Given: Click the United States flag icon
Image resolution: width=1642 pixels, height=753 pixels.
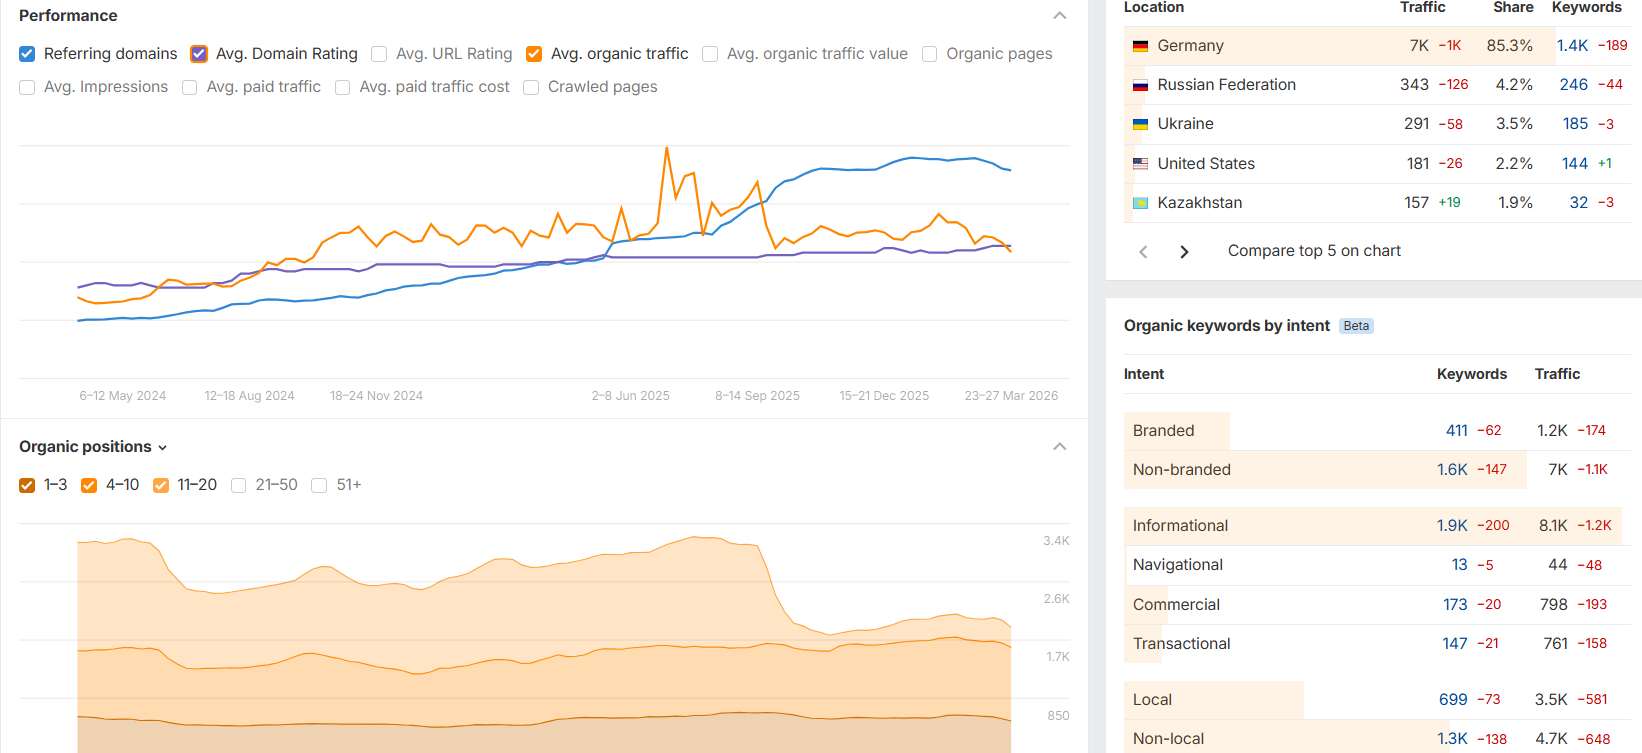Looking at the screenshot, I should [1140, 163].
